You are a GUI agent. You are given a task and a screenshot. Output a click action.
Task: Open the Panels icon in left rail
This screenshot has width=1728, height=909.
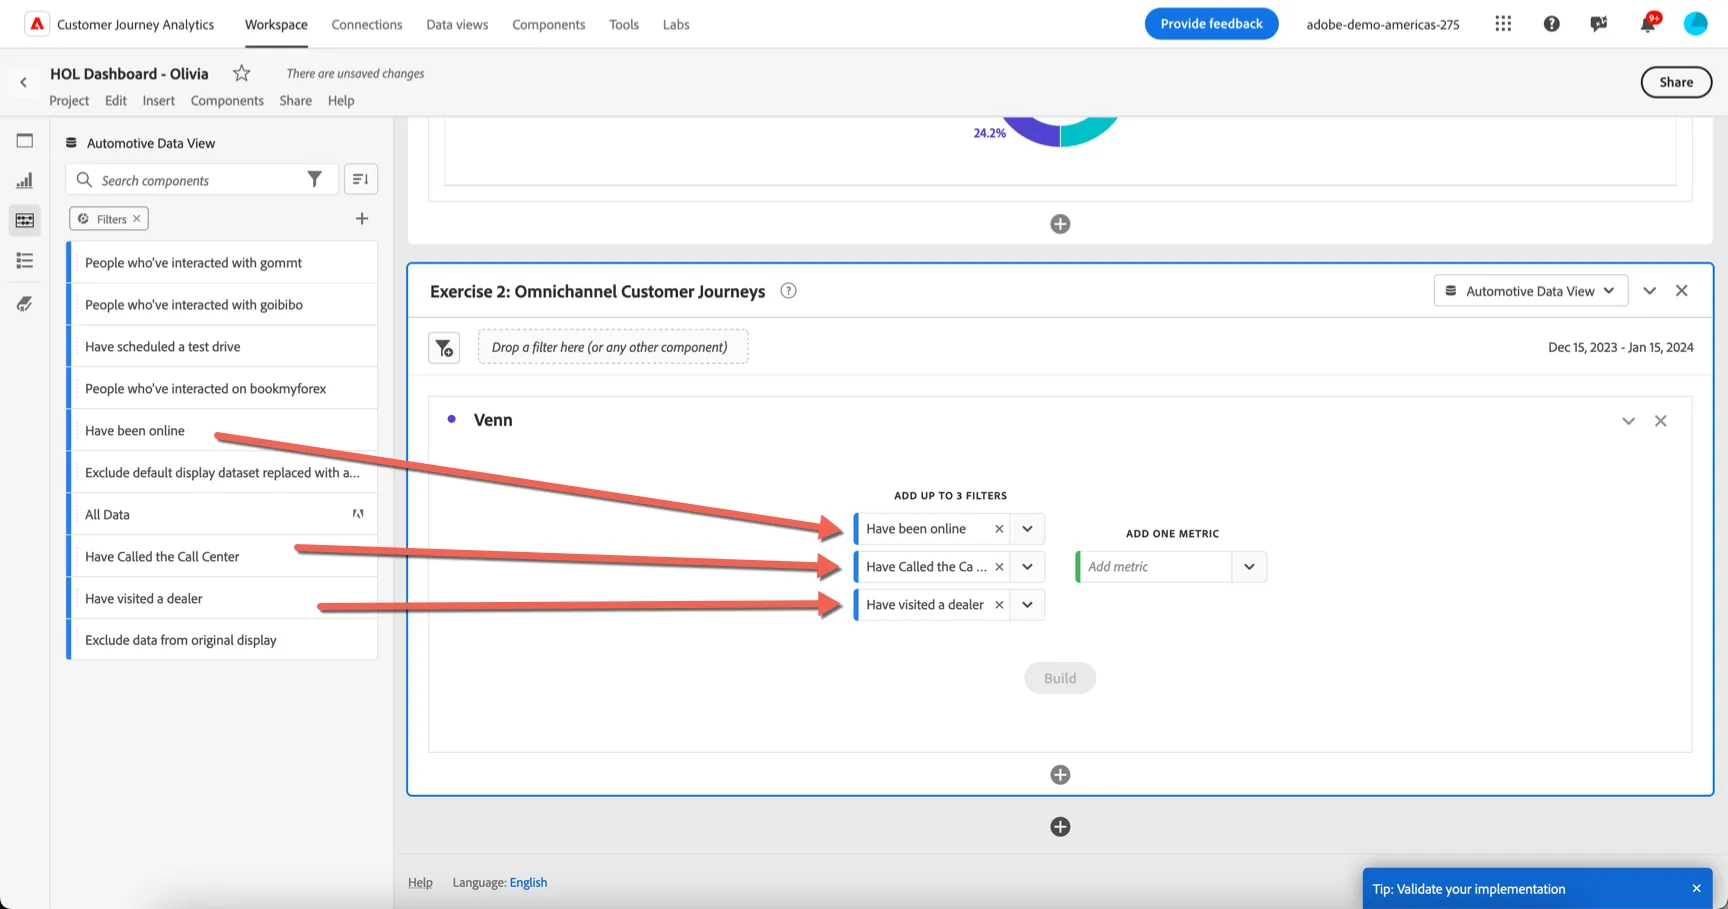point(25,141)
